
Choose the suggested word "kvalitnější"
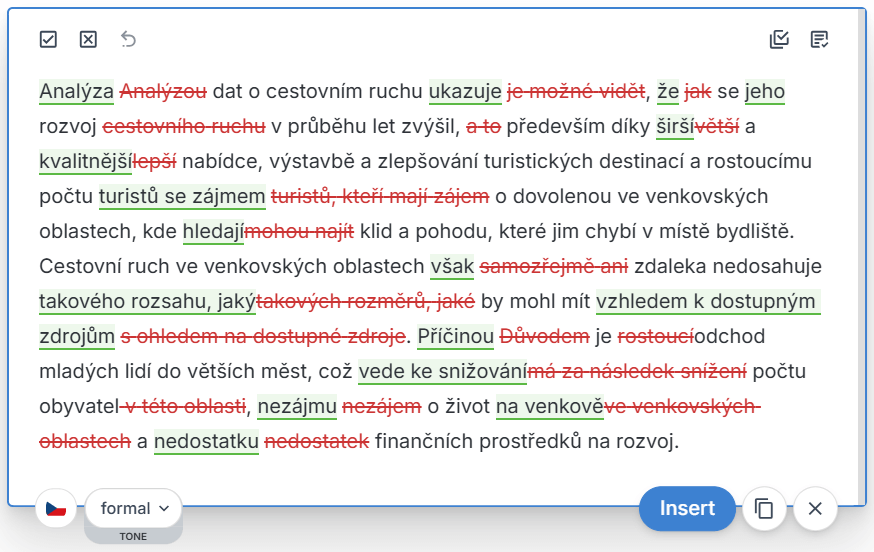[86, 161]
